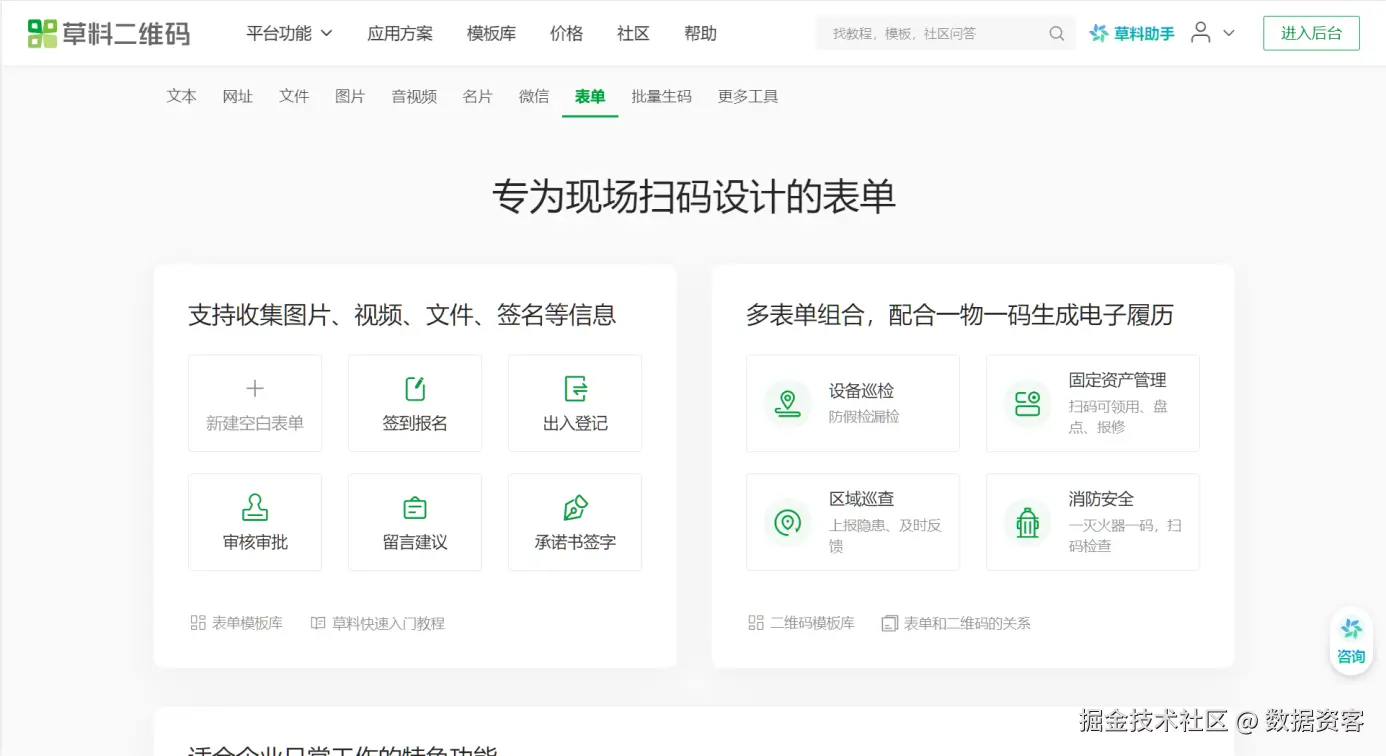Click the 表单模板库 grid icon
This screenshot has width=1386, height=756.
[198, 623]
